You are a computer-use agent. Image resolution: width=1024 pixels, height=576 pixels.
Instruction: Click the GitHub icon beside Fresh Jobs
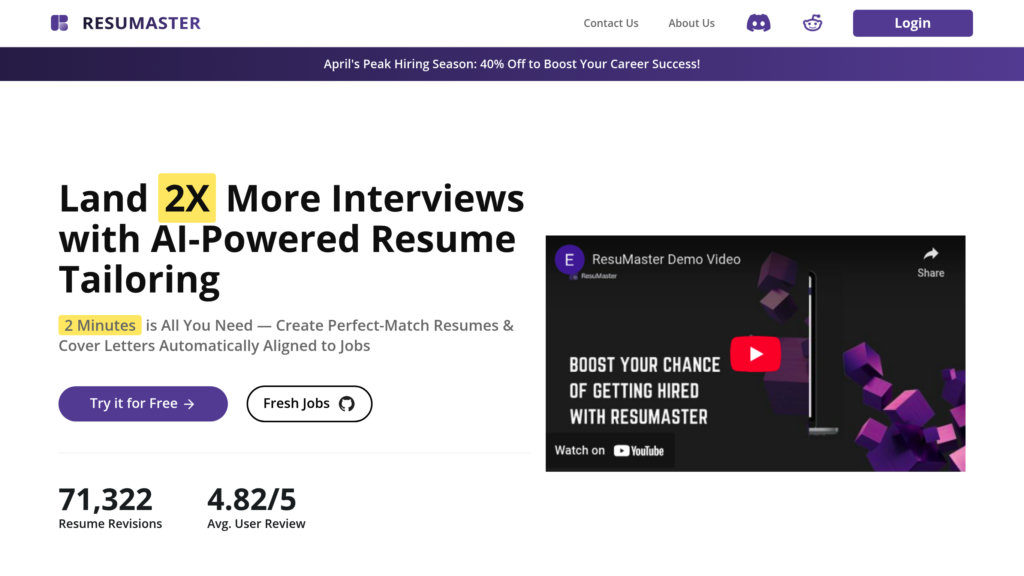(347, 404)
